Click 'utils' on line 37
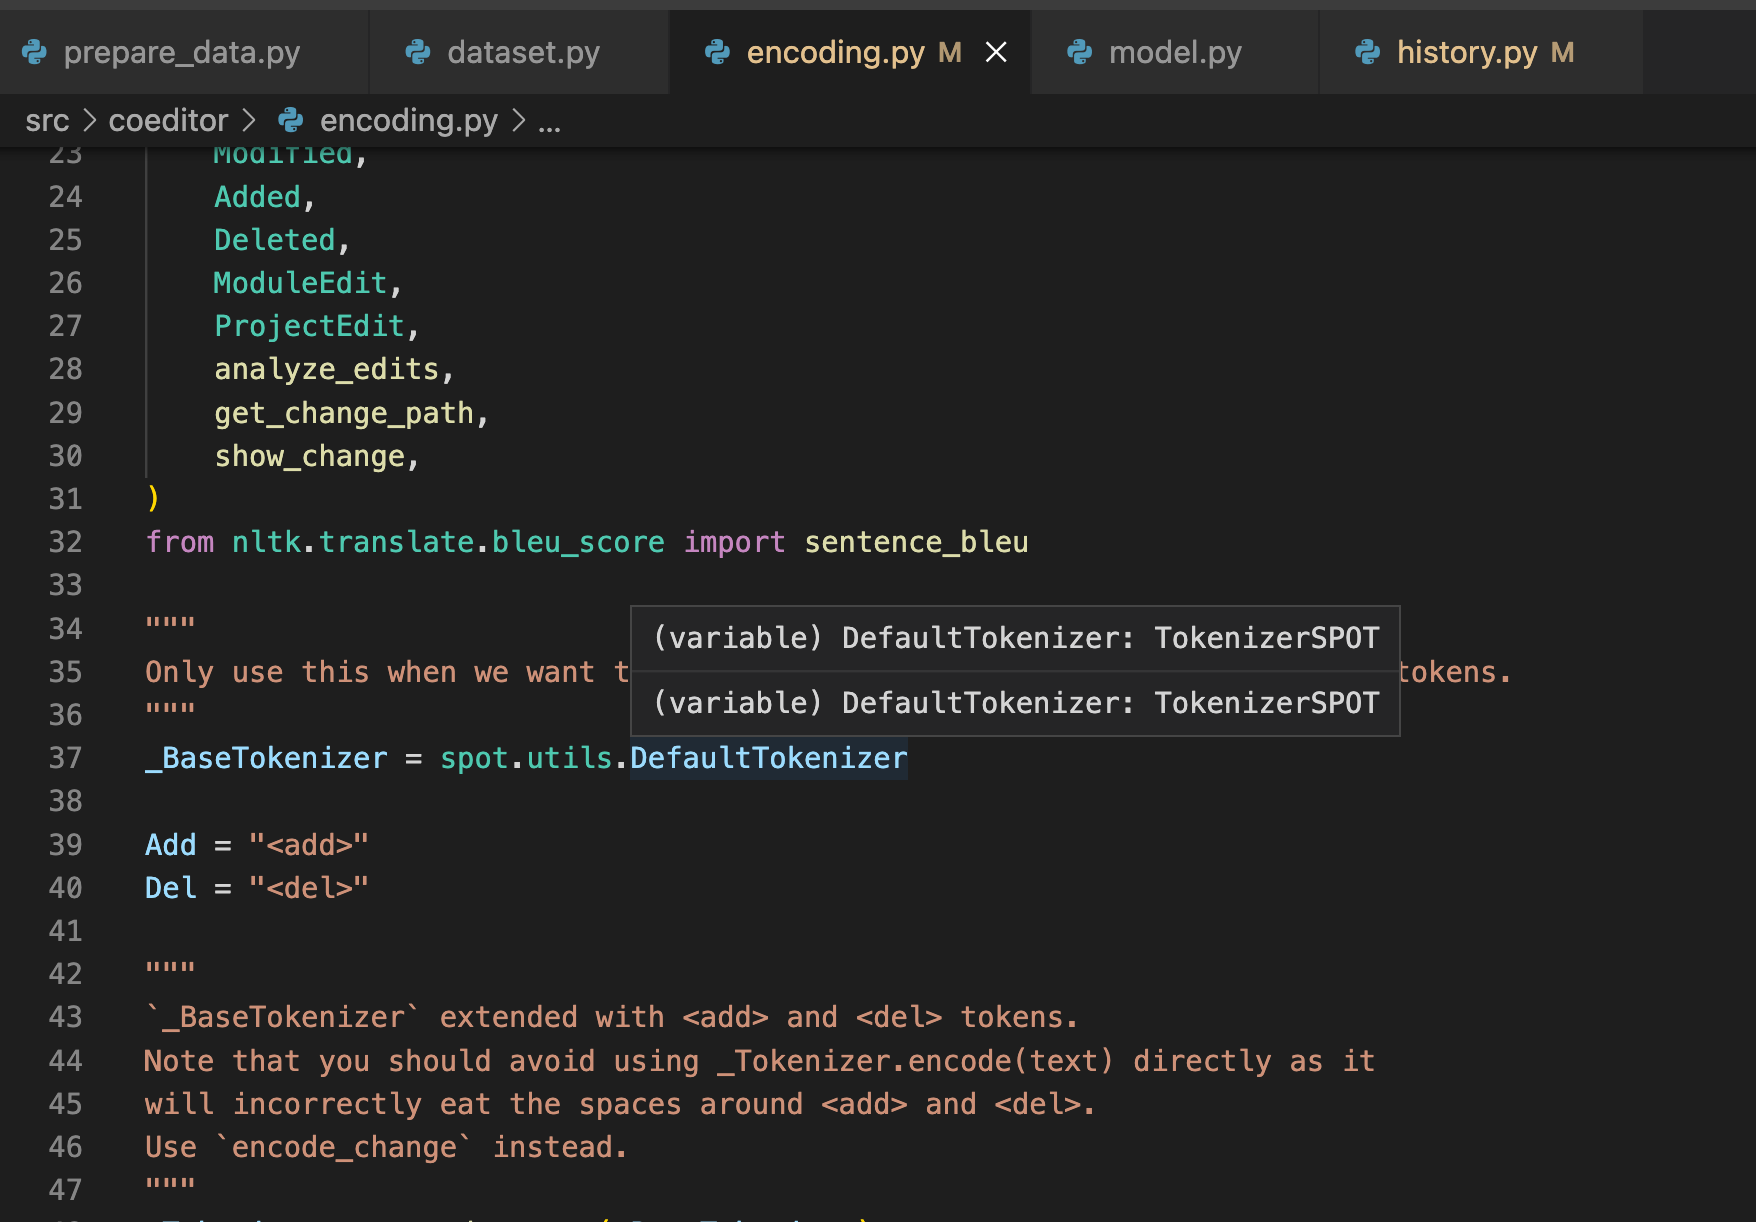This screenshot has width=1756, height=1222. 569,758
